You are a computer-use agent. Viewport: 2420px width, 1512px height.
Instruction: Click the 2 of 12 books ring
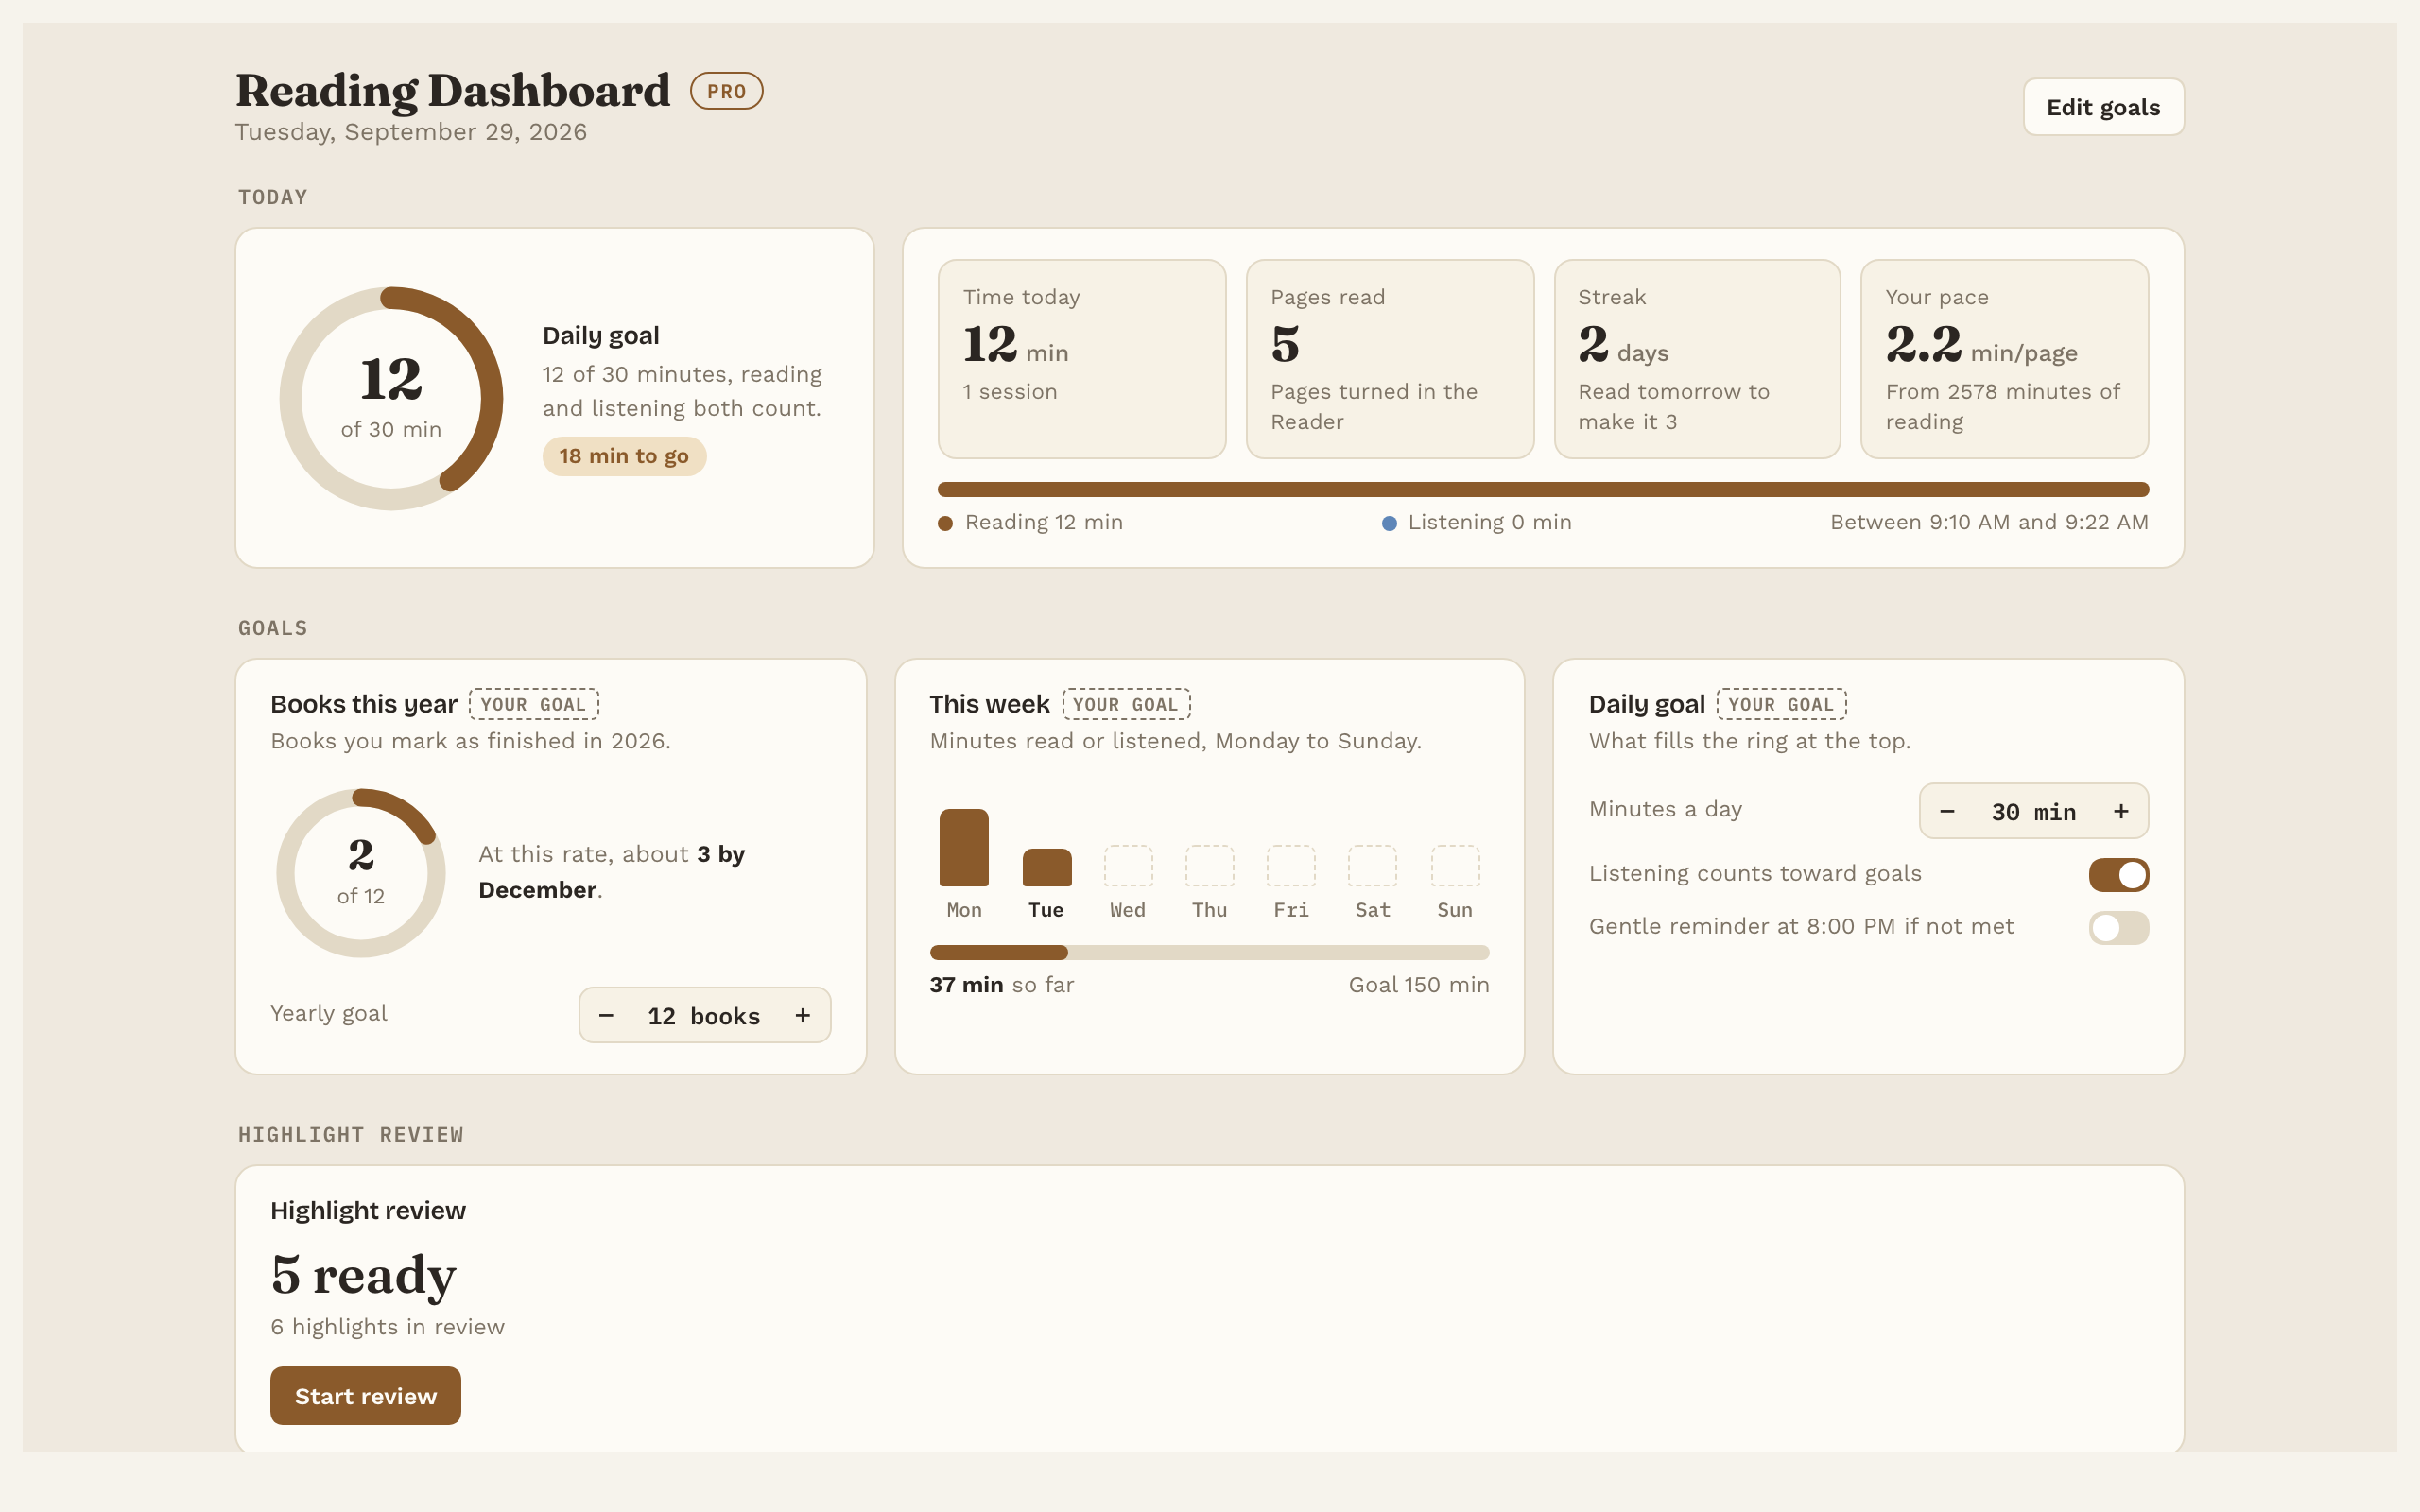tap(361, 873)
